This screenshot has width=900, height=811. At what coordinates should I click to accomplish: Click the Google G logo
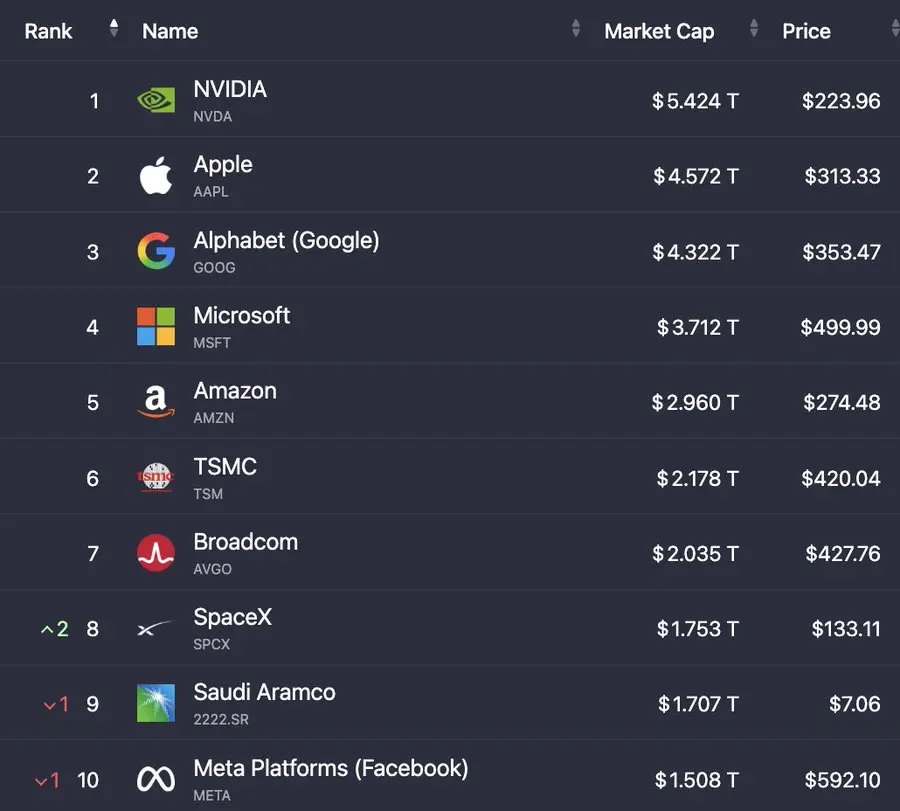[156, 251]
